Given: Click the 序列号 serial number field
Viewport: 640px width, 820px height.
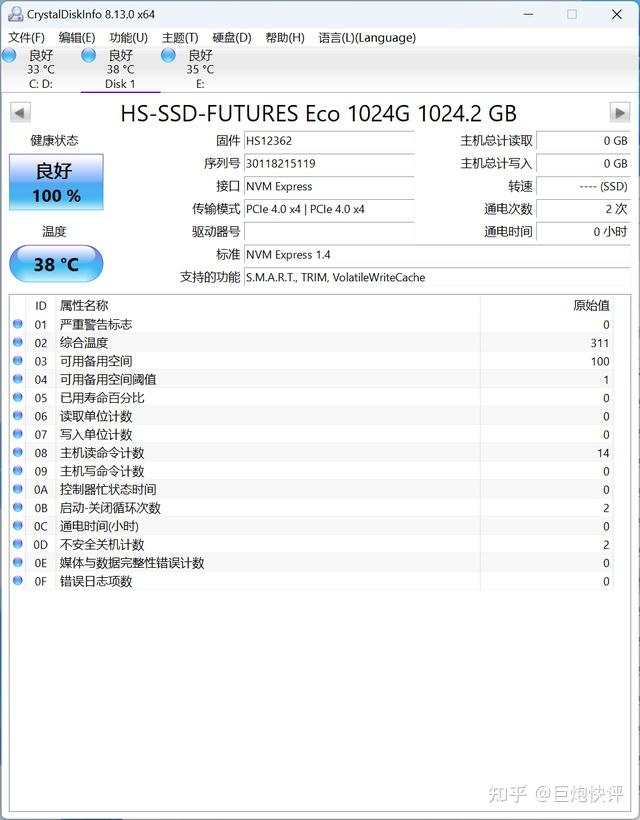Looking at the screenshot, I should (330, 164).
